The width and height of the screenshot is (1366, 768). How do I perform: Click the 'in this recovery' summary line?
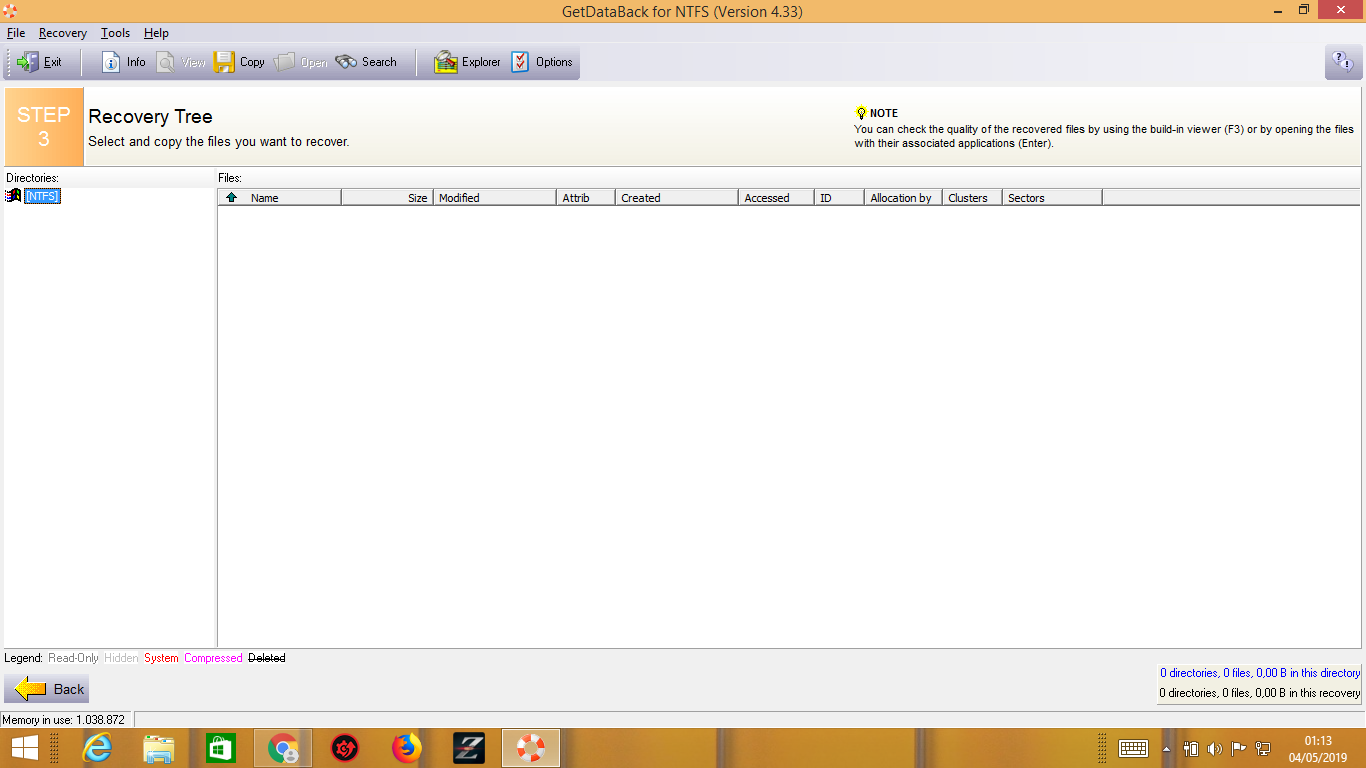click(1259, 693)
